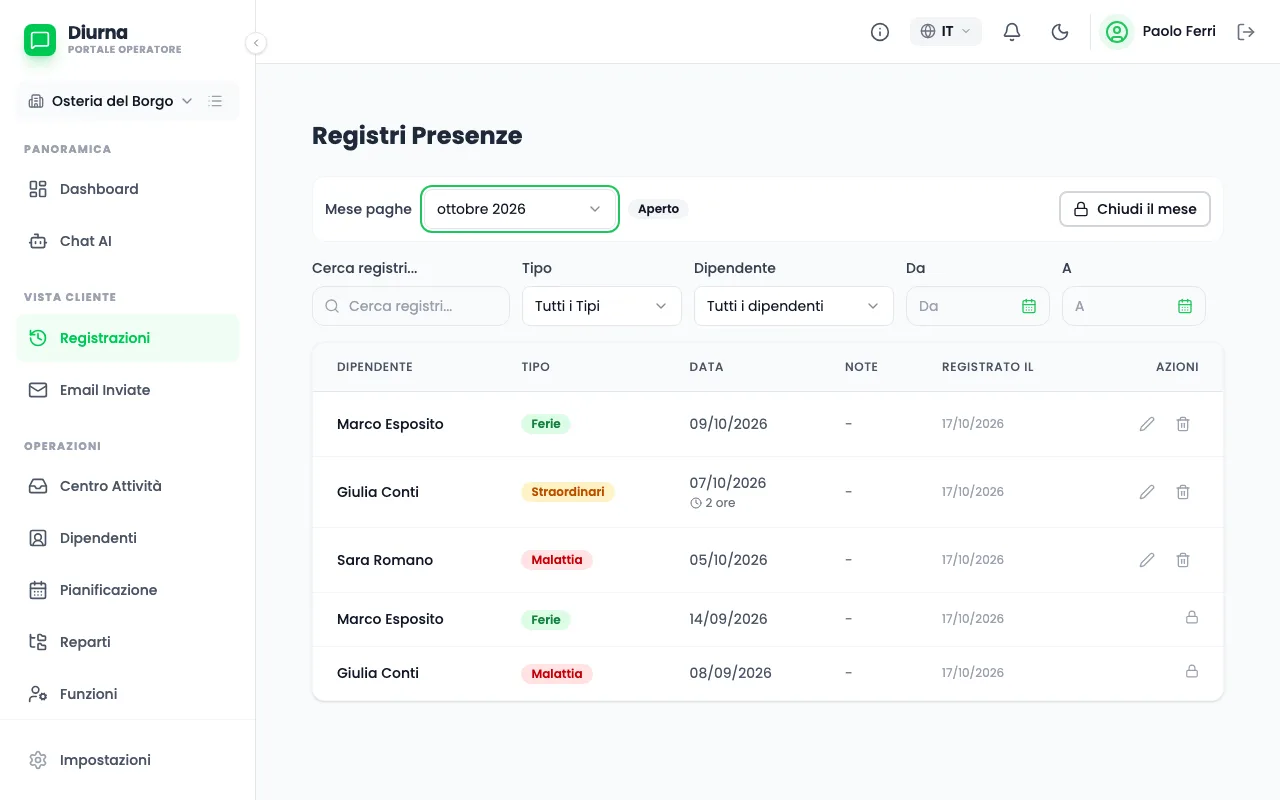This screenshot has height=800, width=1280.
Task: Delete Marco Esposito 09/10/2026 record trash
Action: coord(1183,424)
